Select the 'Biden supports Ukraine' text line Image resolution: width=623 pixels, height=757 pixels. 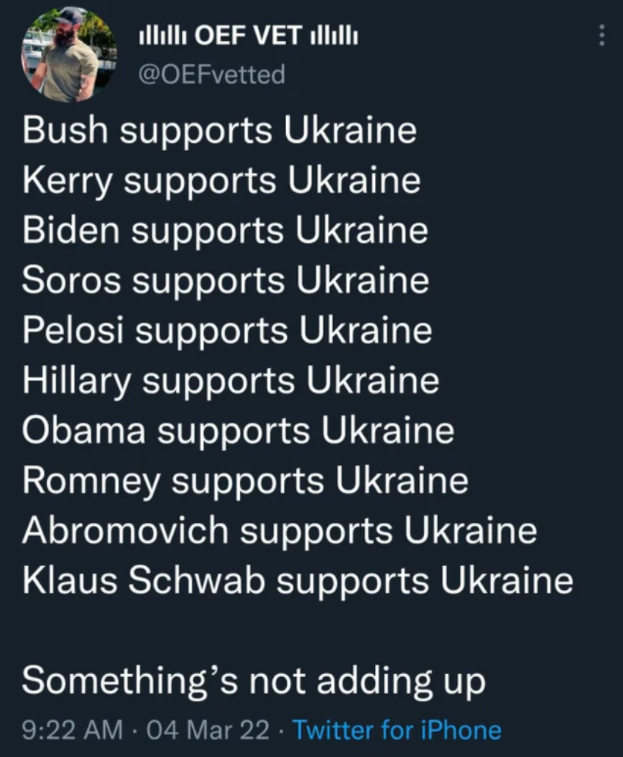pyautogui.click(x=225, y=231)
